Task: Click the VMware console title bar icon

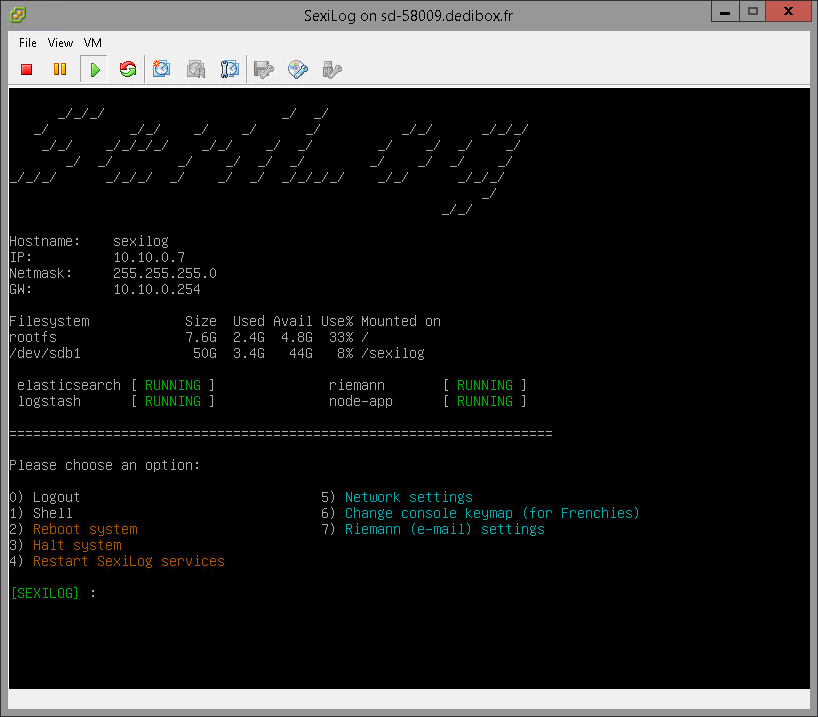Action: [x=18, y=15]
